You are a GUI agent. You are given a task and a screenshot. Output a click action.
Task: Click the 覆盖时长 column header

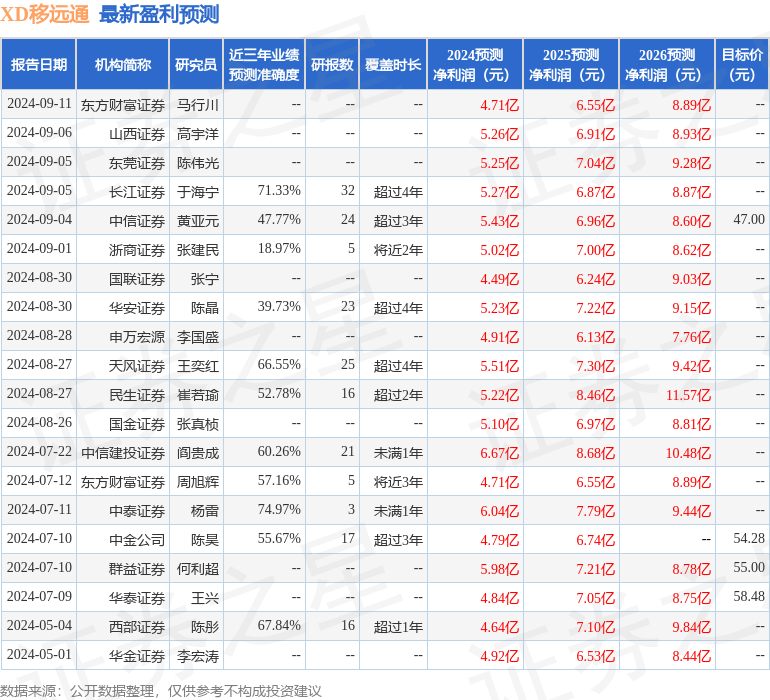point(393,64)
